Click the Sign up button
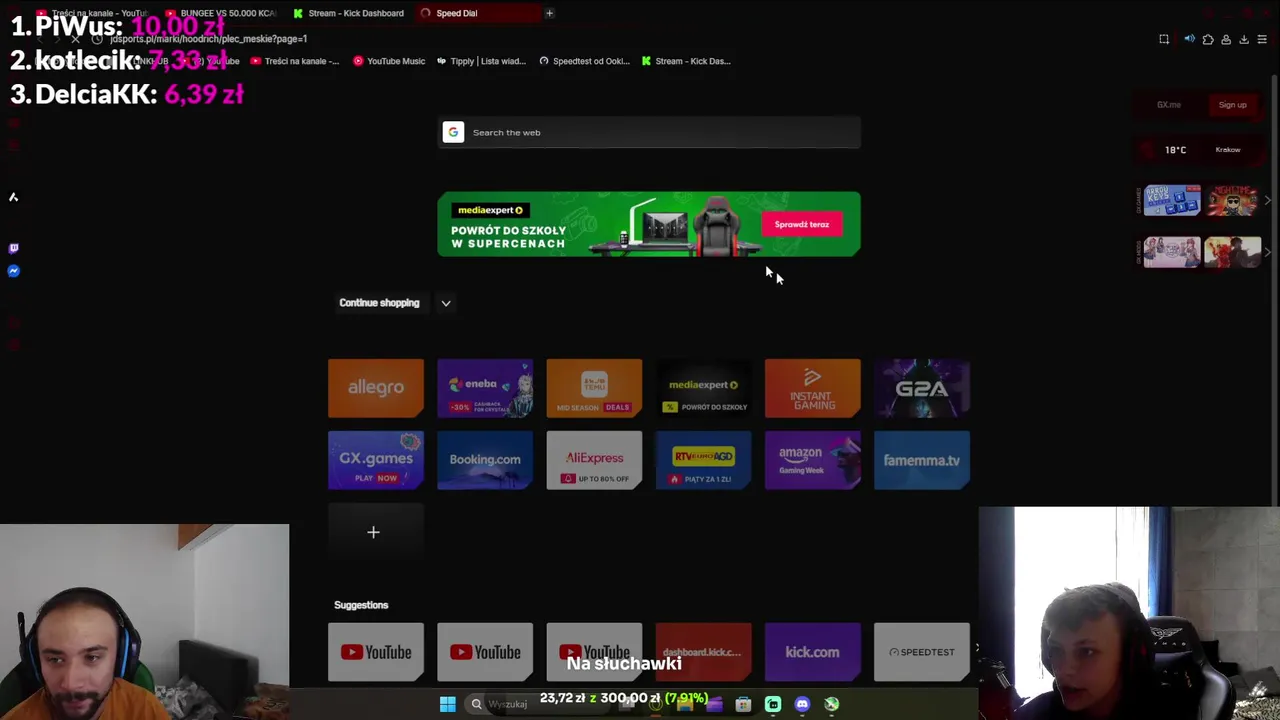The image size is (1280, 720). tap(1232, 105)
